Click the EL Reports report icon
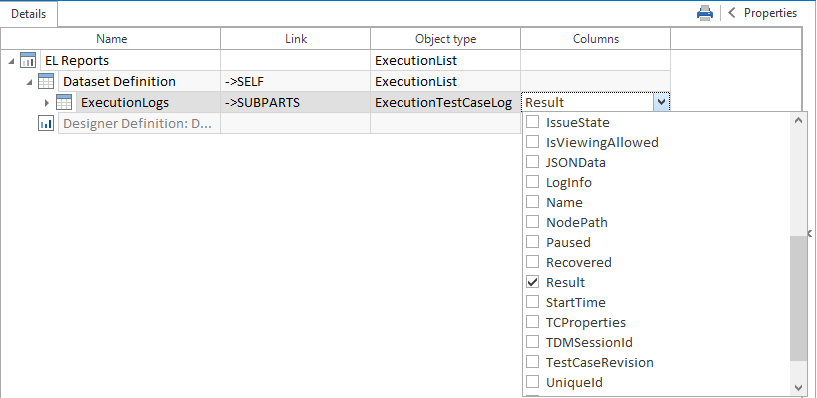817x398 pixels. pos(28,60)
